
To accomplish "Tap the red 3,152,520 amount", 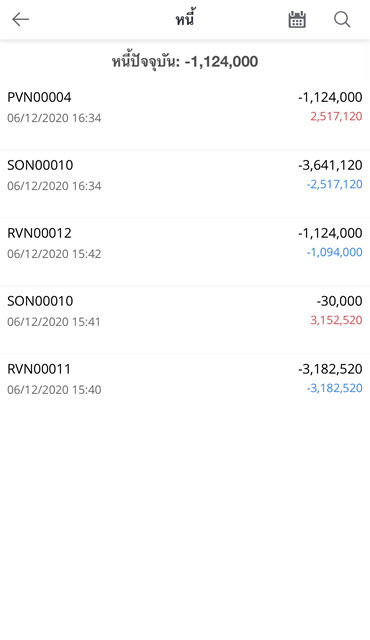I will (x=336, y=320).
